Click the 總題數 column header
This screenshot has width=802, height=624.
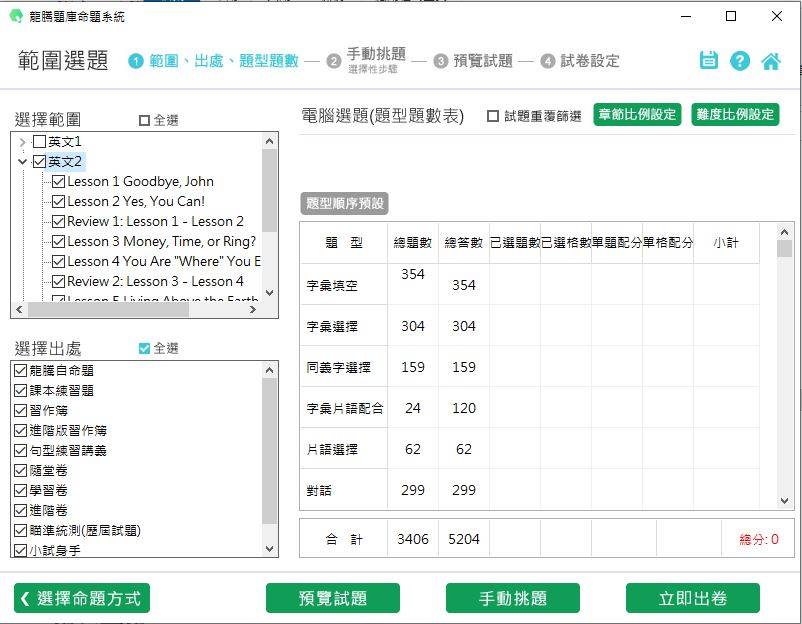[x=413, y=242]
